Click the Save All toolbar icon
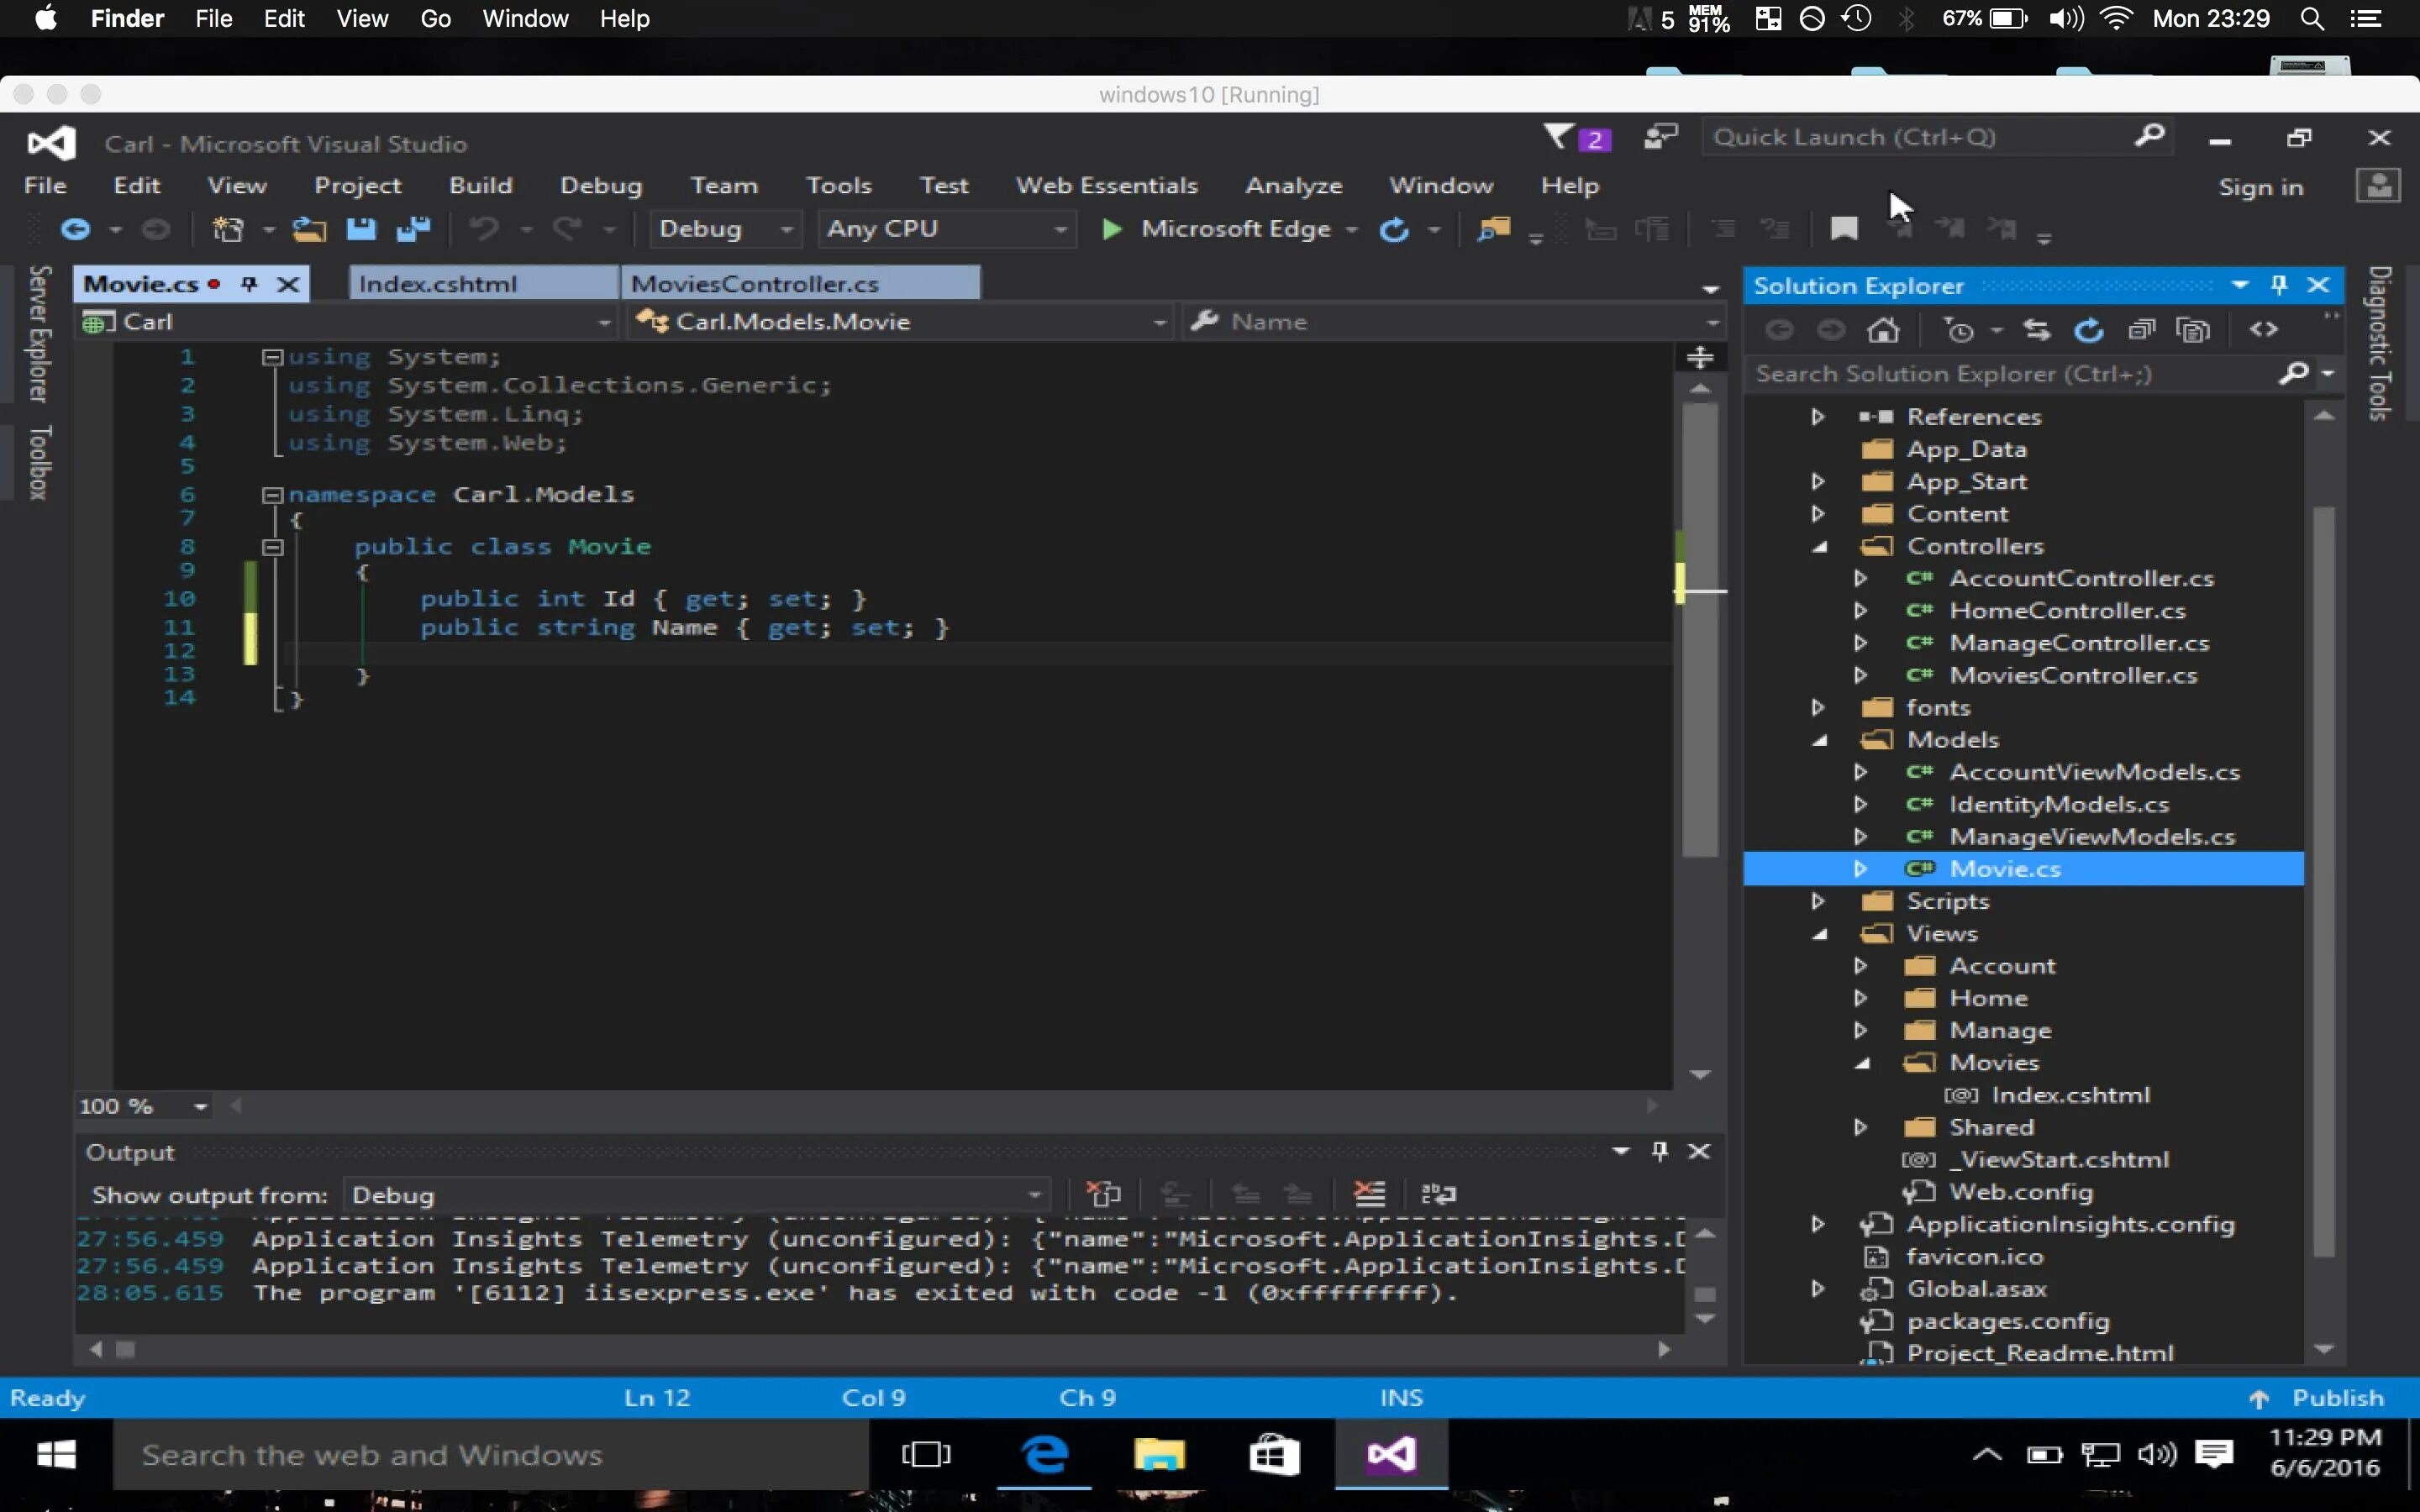 click(413, 229)
